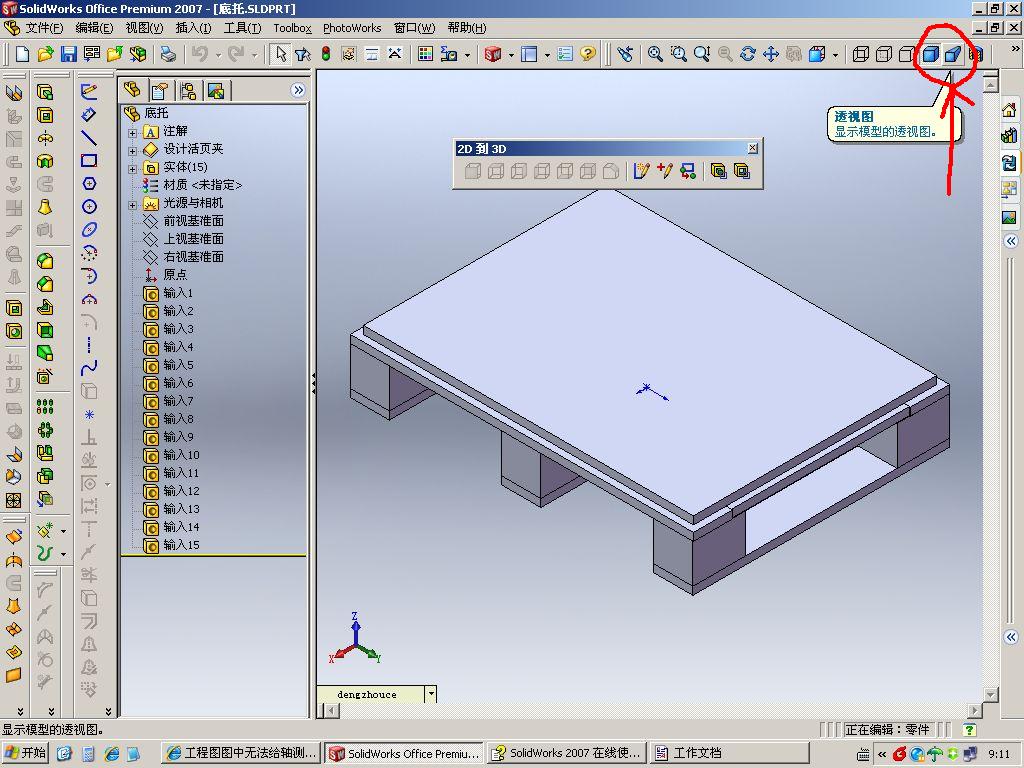The width and height of the screenshot is (1024, 768).
Task: Open the dengzhouce view dropdown arrow
Action: (x=431, y=694)
